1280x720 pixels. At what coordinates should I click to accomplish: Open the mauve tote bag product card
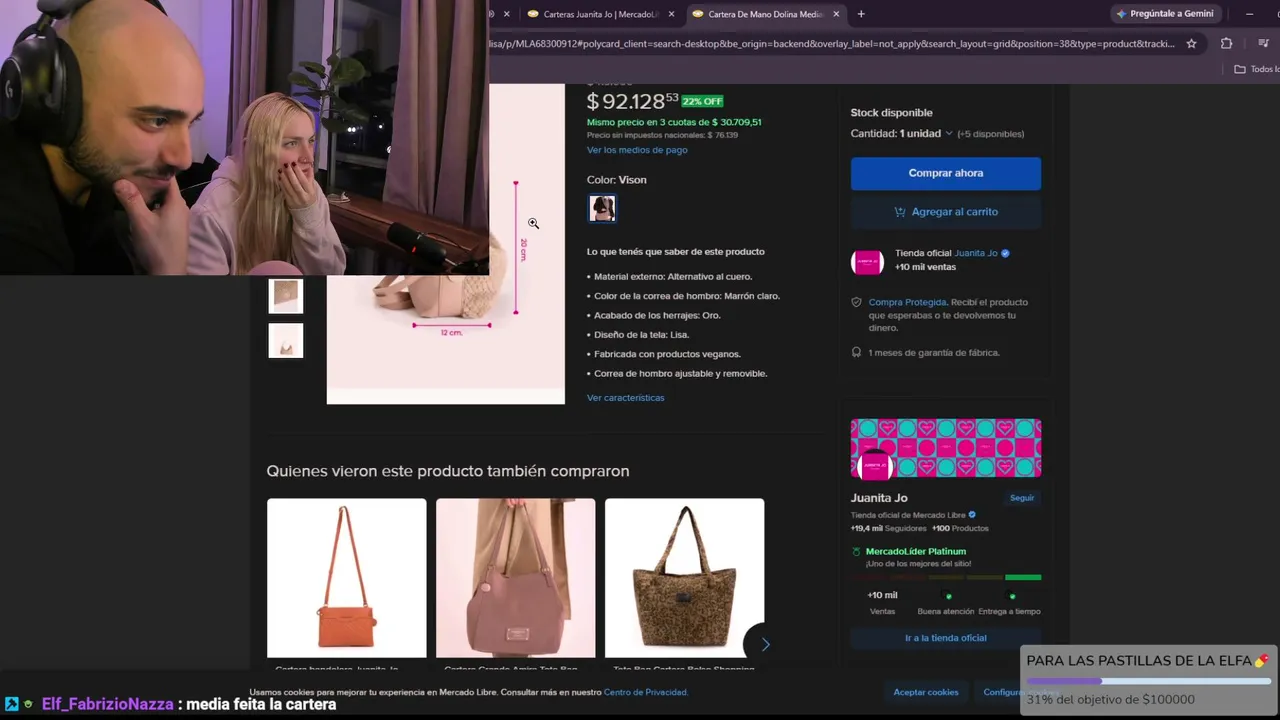515,585
